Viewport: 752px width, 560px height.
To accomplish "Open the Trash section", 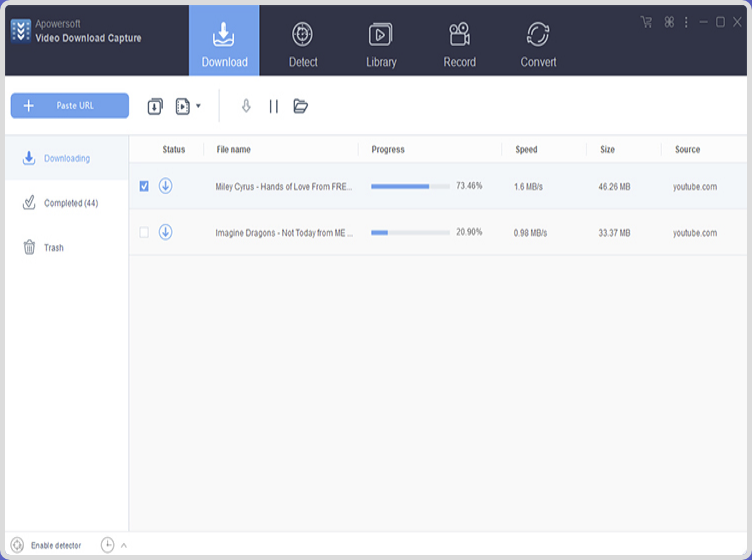I will pos(67,247).
